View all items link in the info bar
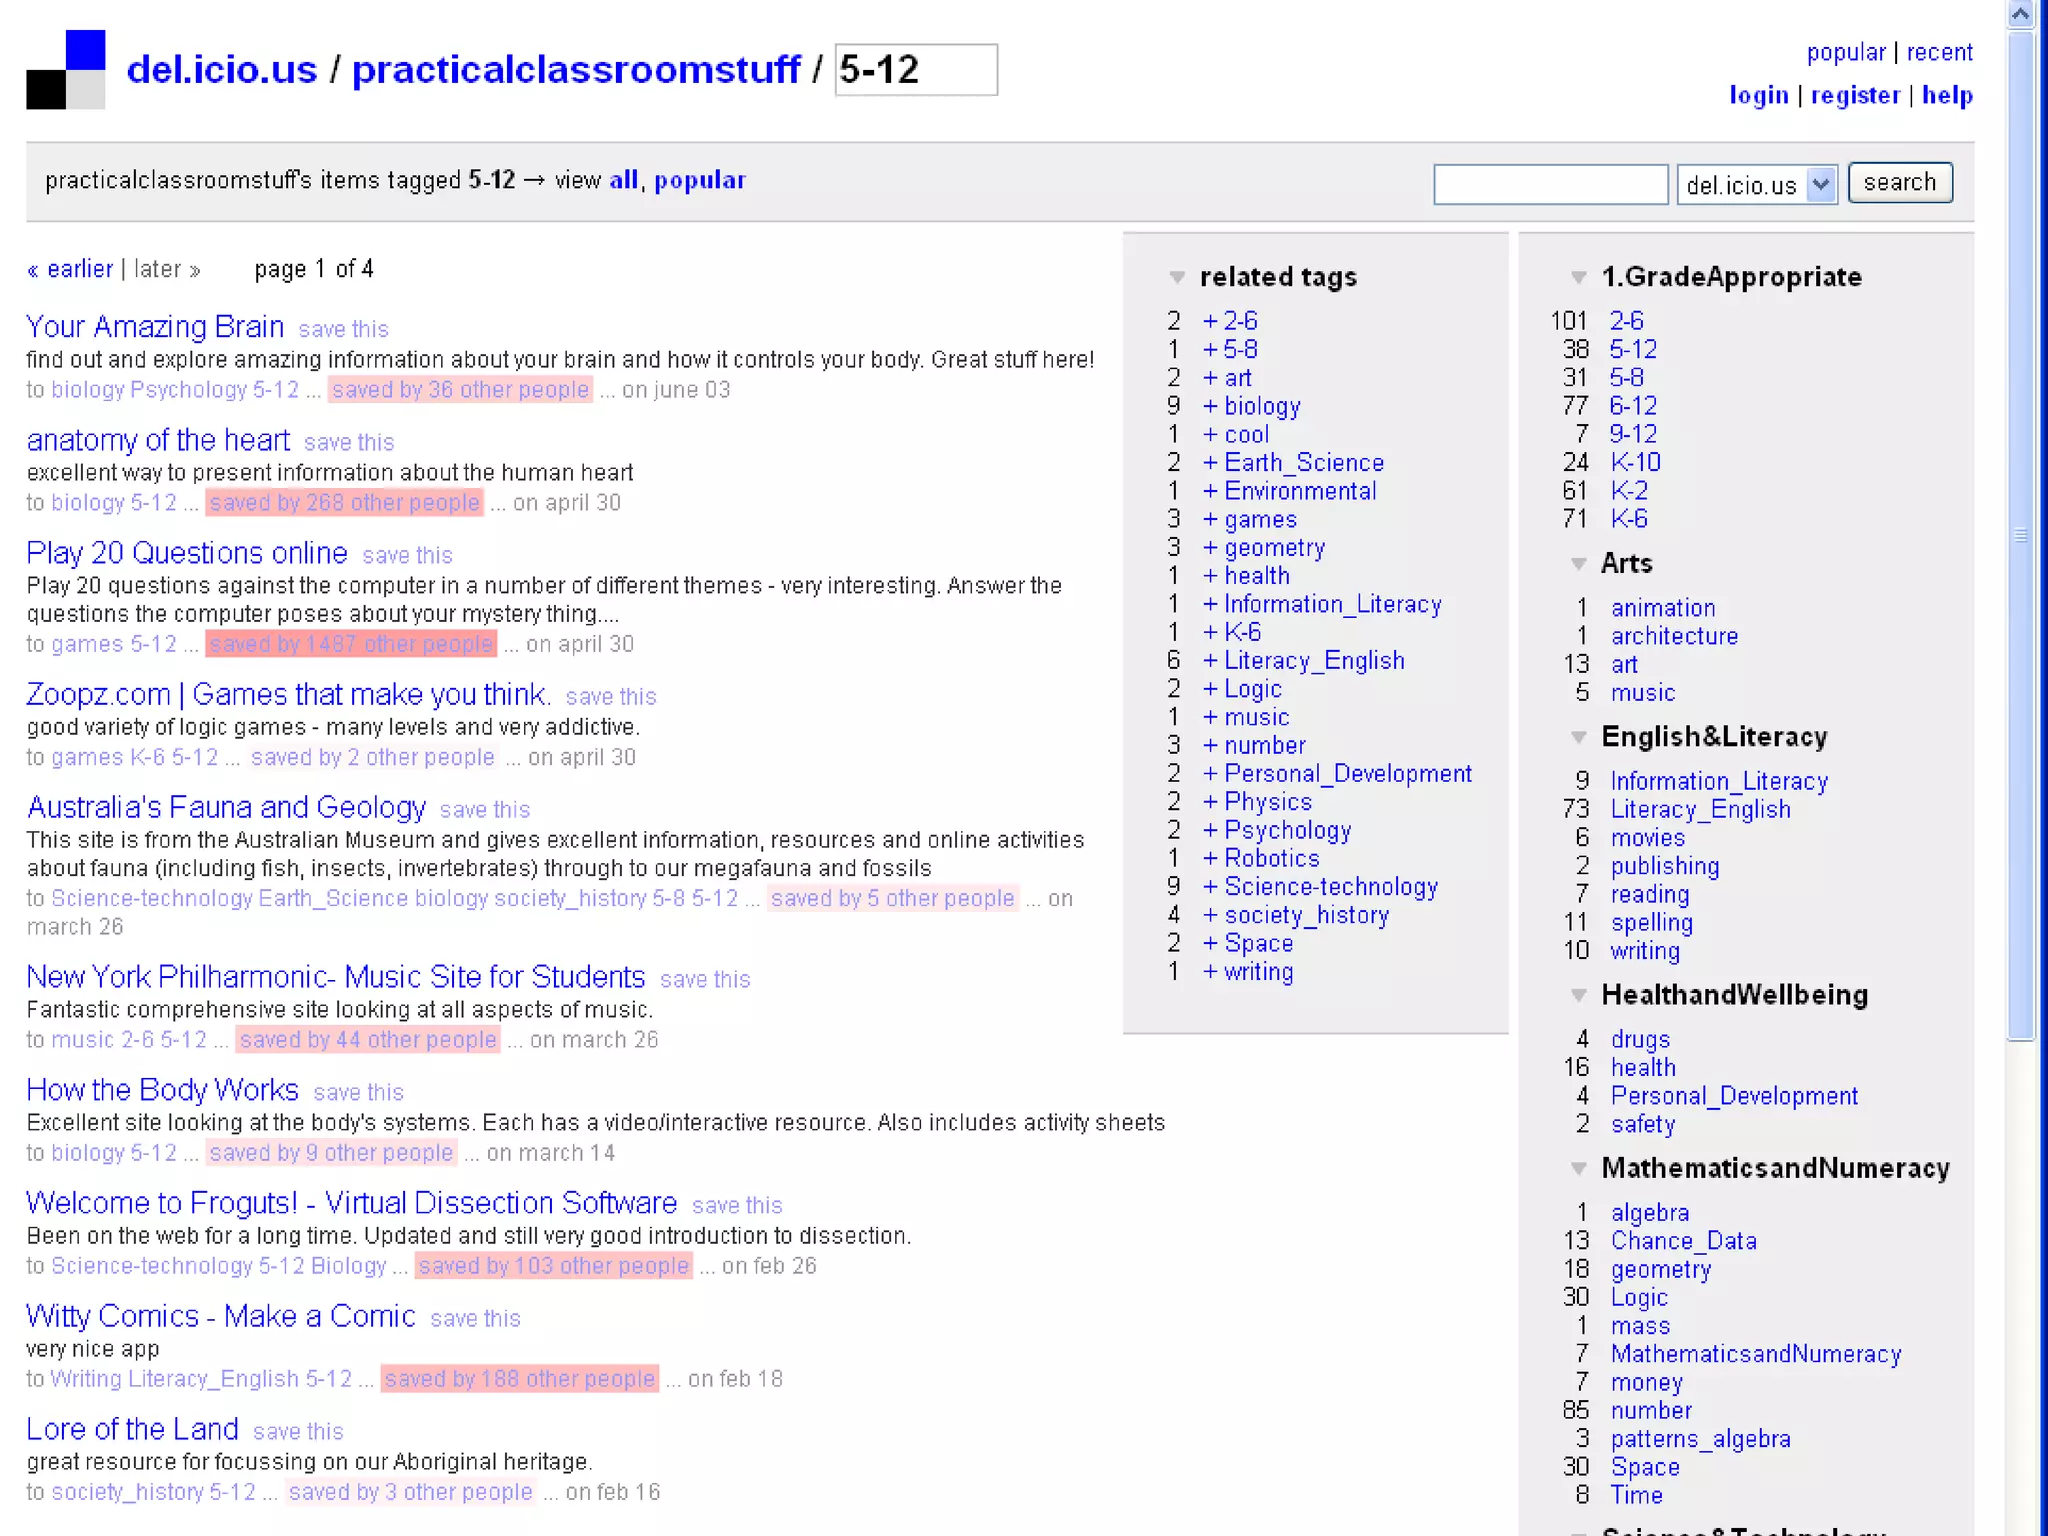 623,180
